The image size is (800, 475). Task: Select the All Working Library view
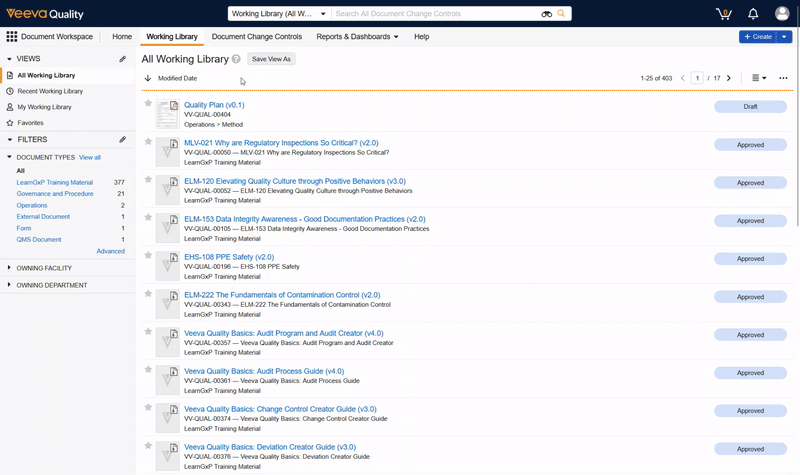pyautogui.click(x=46, y=75)
